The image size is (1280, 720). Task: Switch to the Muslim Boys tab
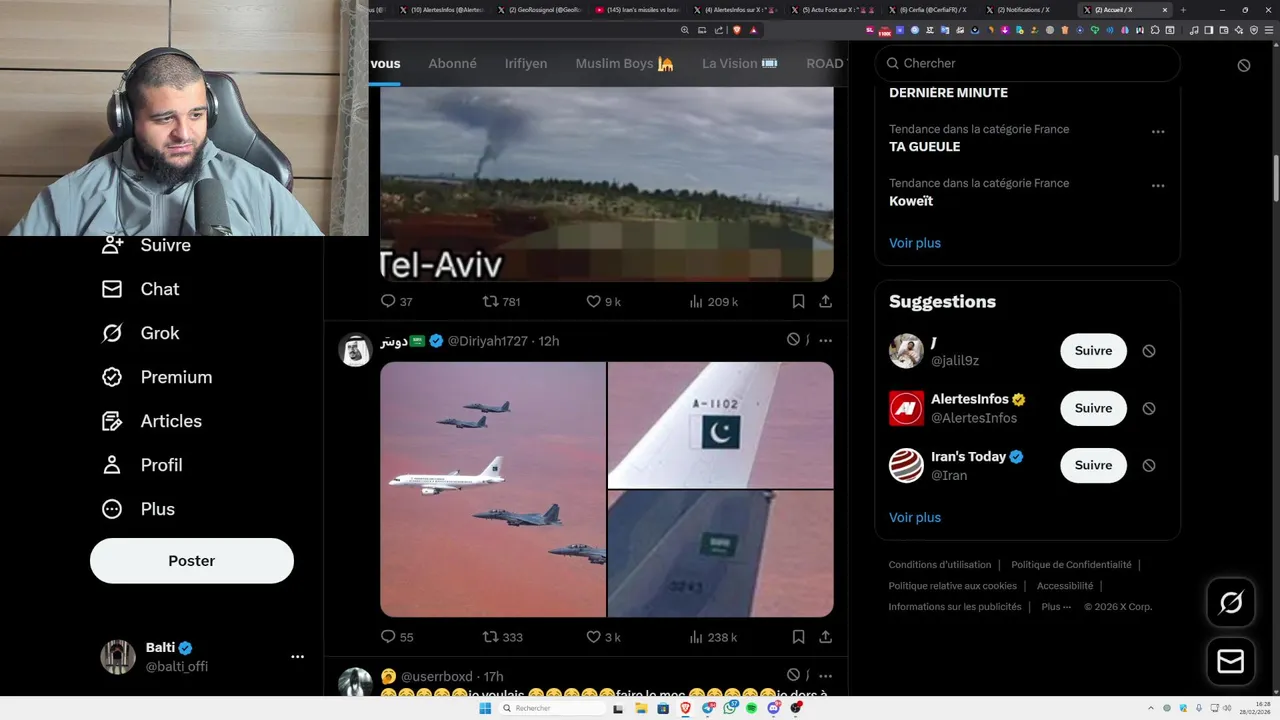point(624,63)
